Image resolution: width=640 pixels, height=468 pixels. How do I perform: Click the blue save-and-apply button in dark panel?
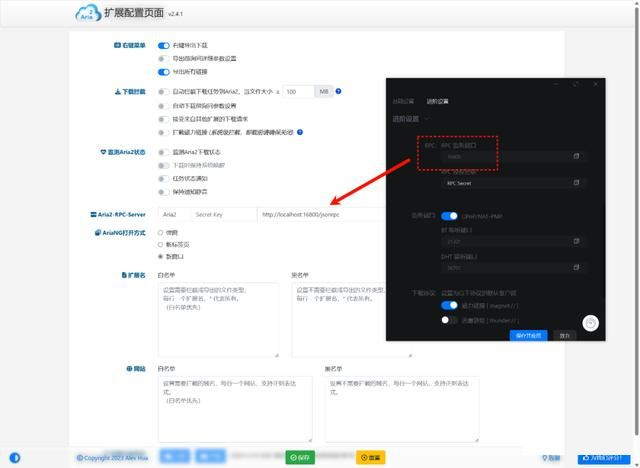point(528,335)
